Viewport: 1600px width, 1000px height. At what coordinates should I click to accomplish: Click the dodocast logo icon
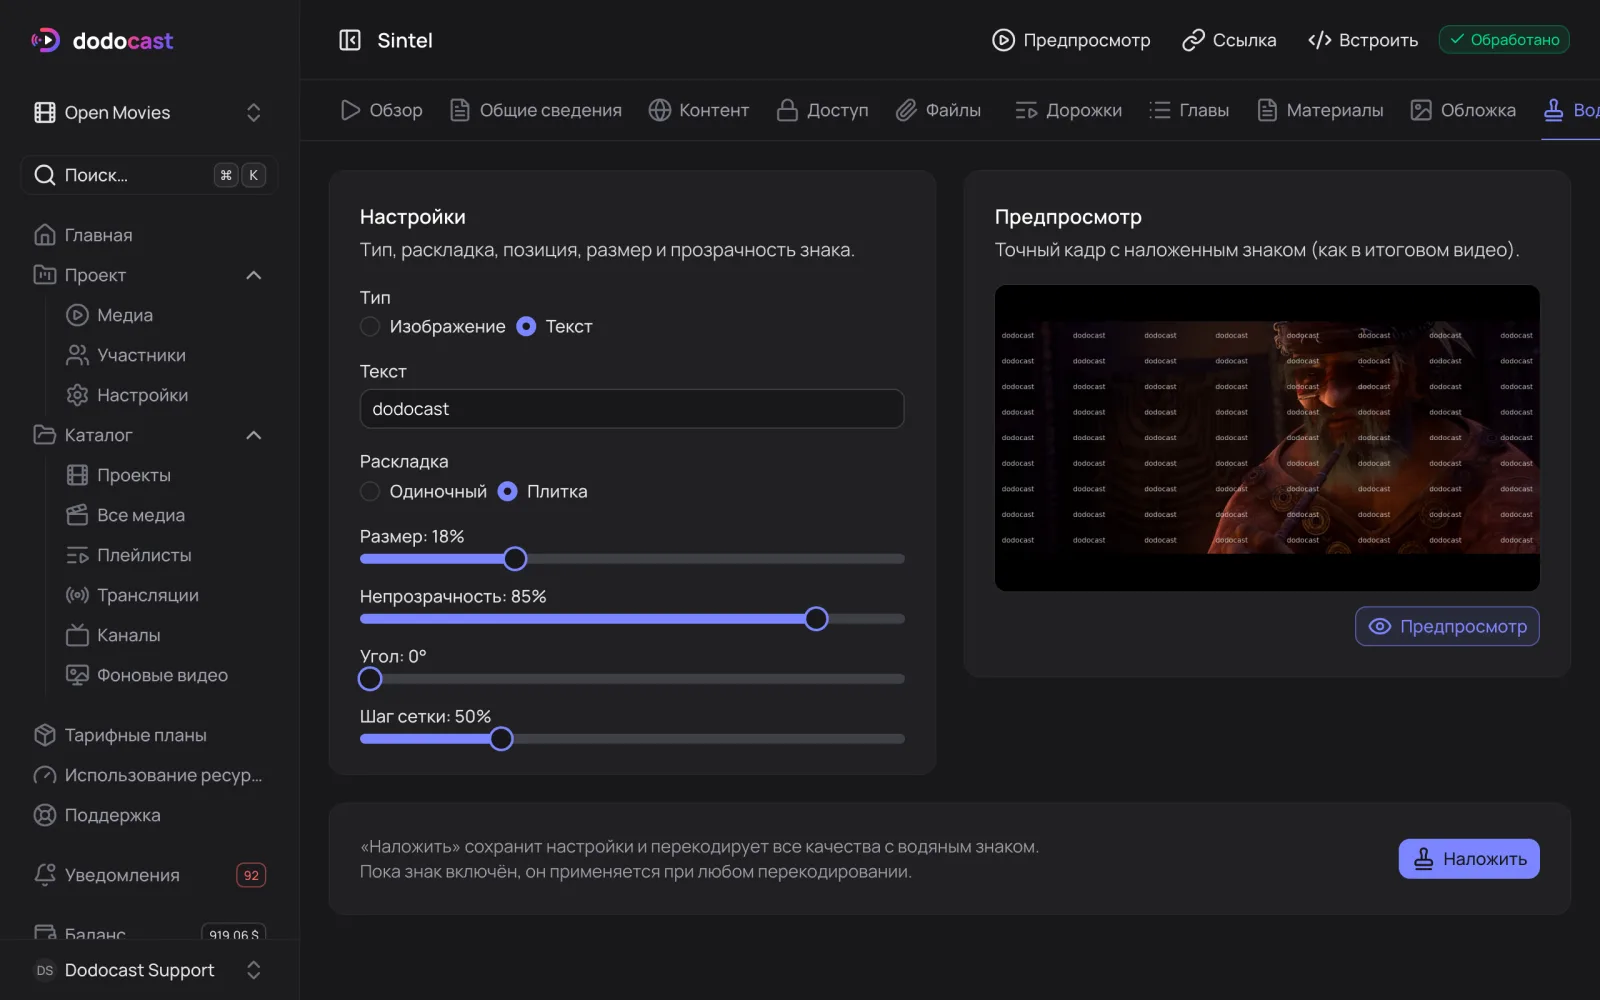(46, 40)
